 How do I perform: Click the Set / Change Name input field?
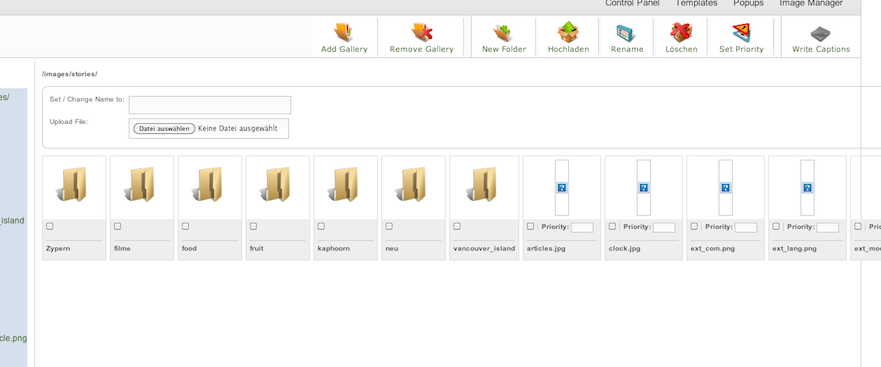pos(210,105)
